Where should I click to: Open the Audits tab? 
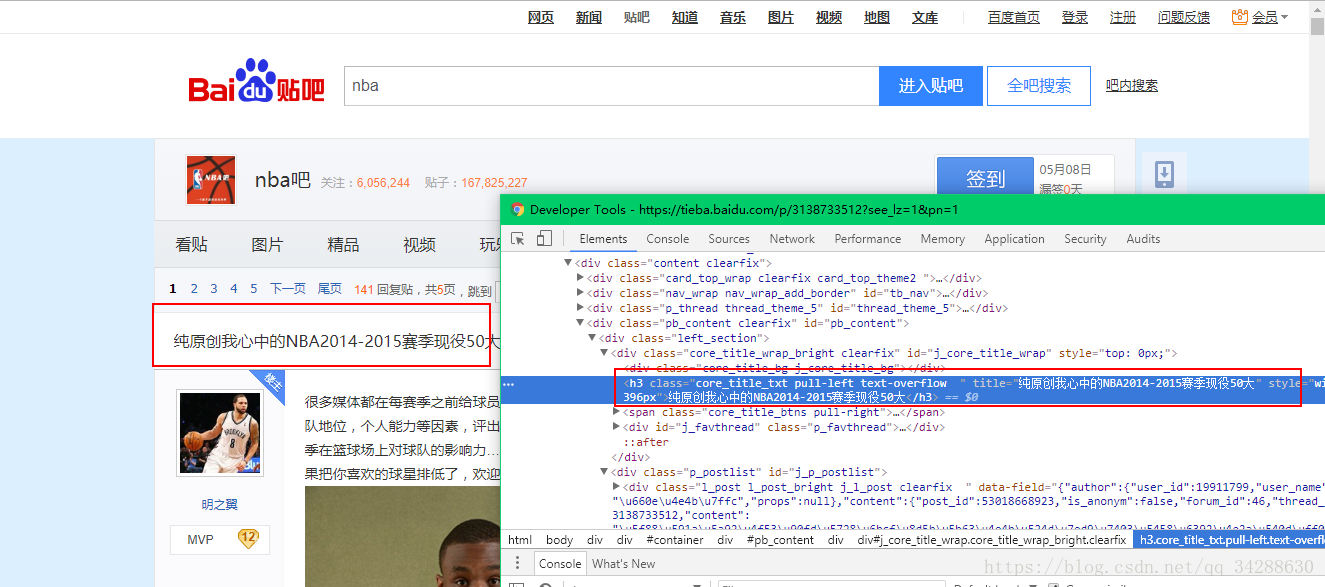(x=1143, y=239)
